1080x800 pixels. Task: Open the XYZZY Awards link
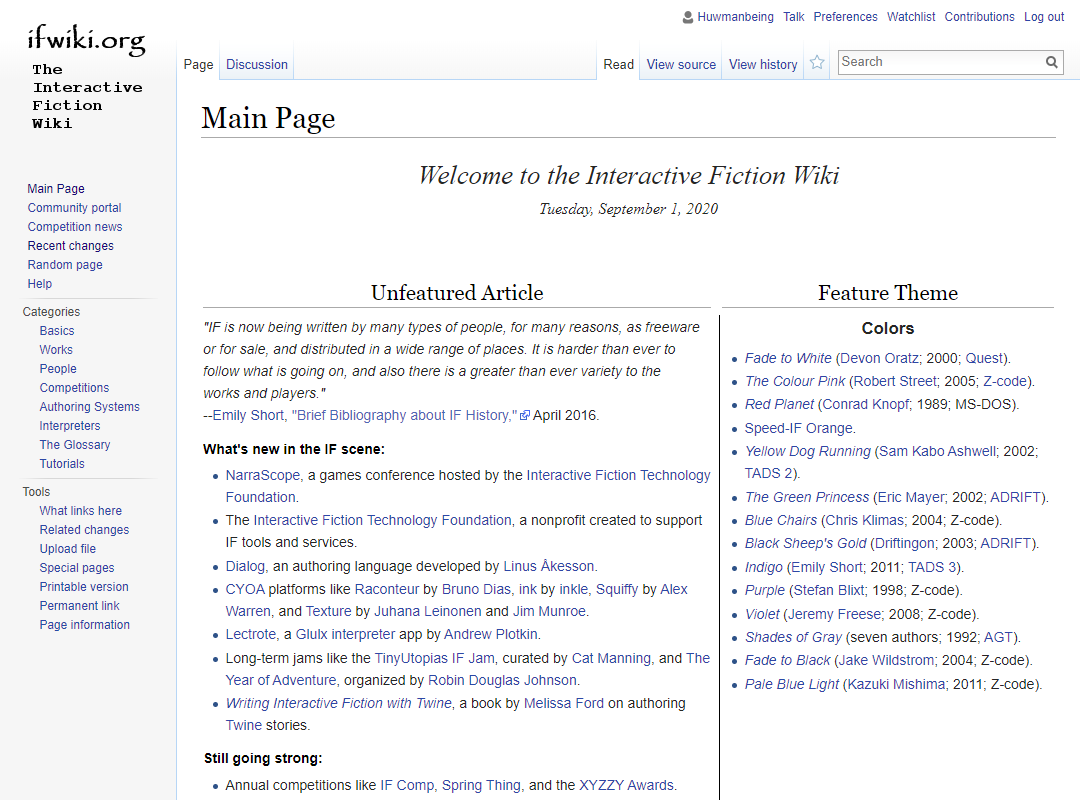coord(626,786)
